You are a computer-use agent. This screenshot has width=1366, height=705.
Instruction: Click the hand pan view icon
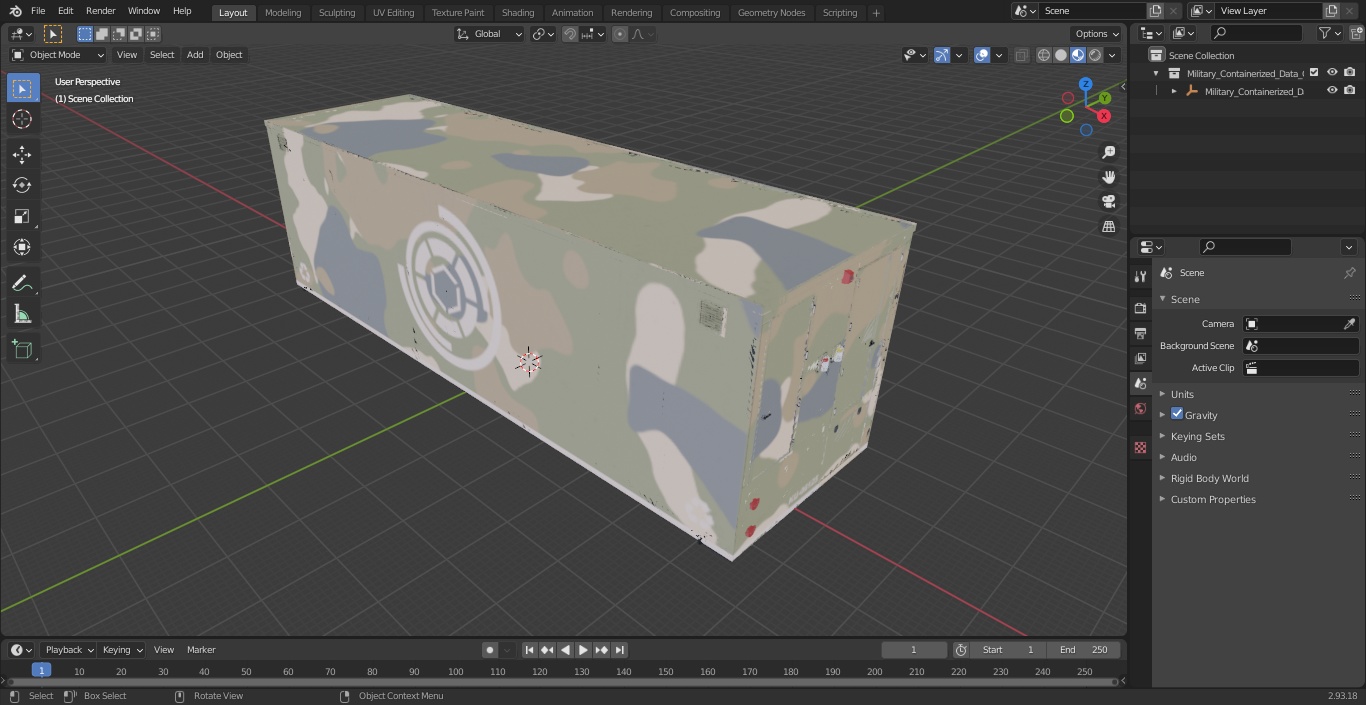point(1108,177)
